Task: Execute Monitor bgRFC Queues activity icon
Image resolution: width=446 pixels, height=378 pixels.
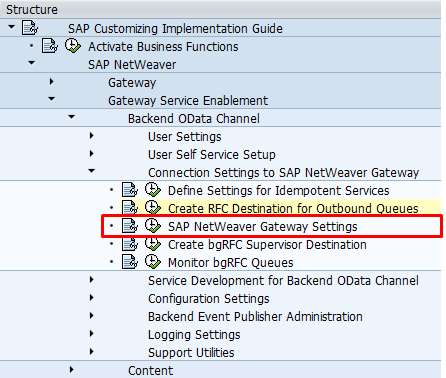Action: pos(153,262)
